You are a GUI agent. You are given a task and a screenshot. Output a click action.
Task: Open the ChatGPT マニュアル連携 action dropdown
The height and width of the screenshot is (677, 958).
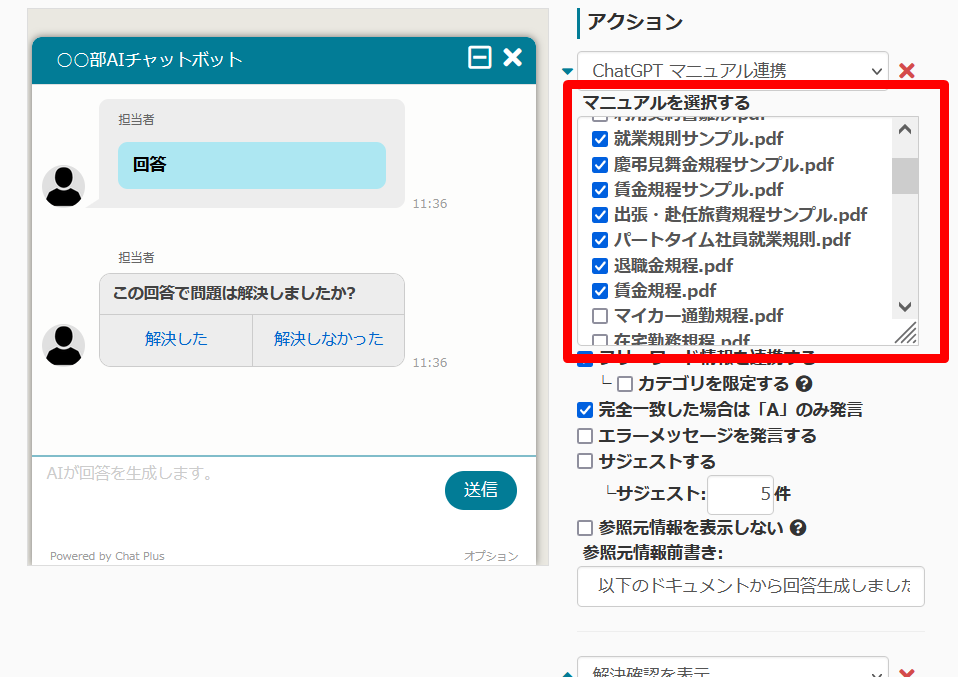pos(732,70)
